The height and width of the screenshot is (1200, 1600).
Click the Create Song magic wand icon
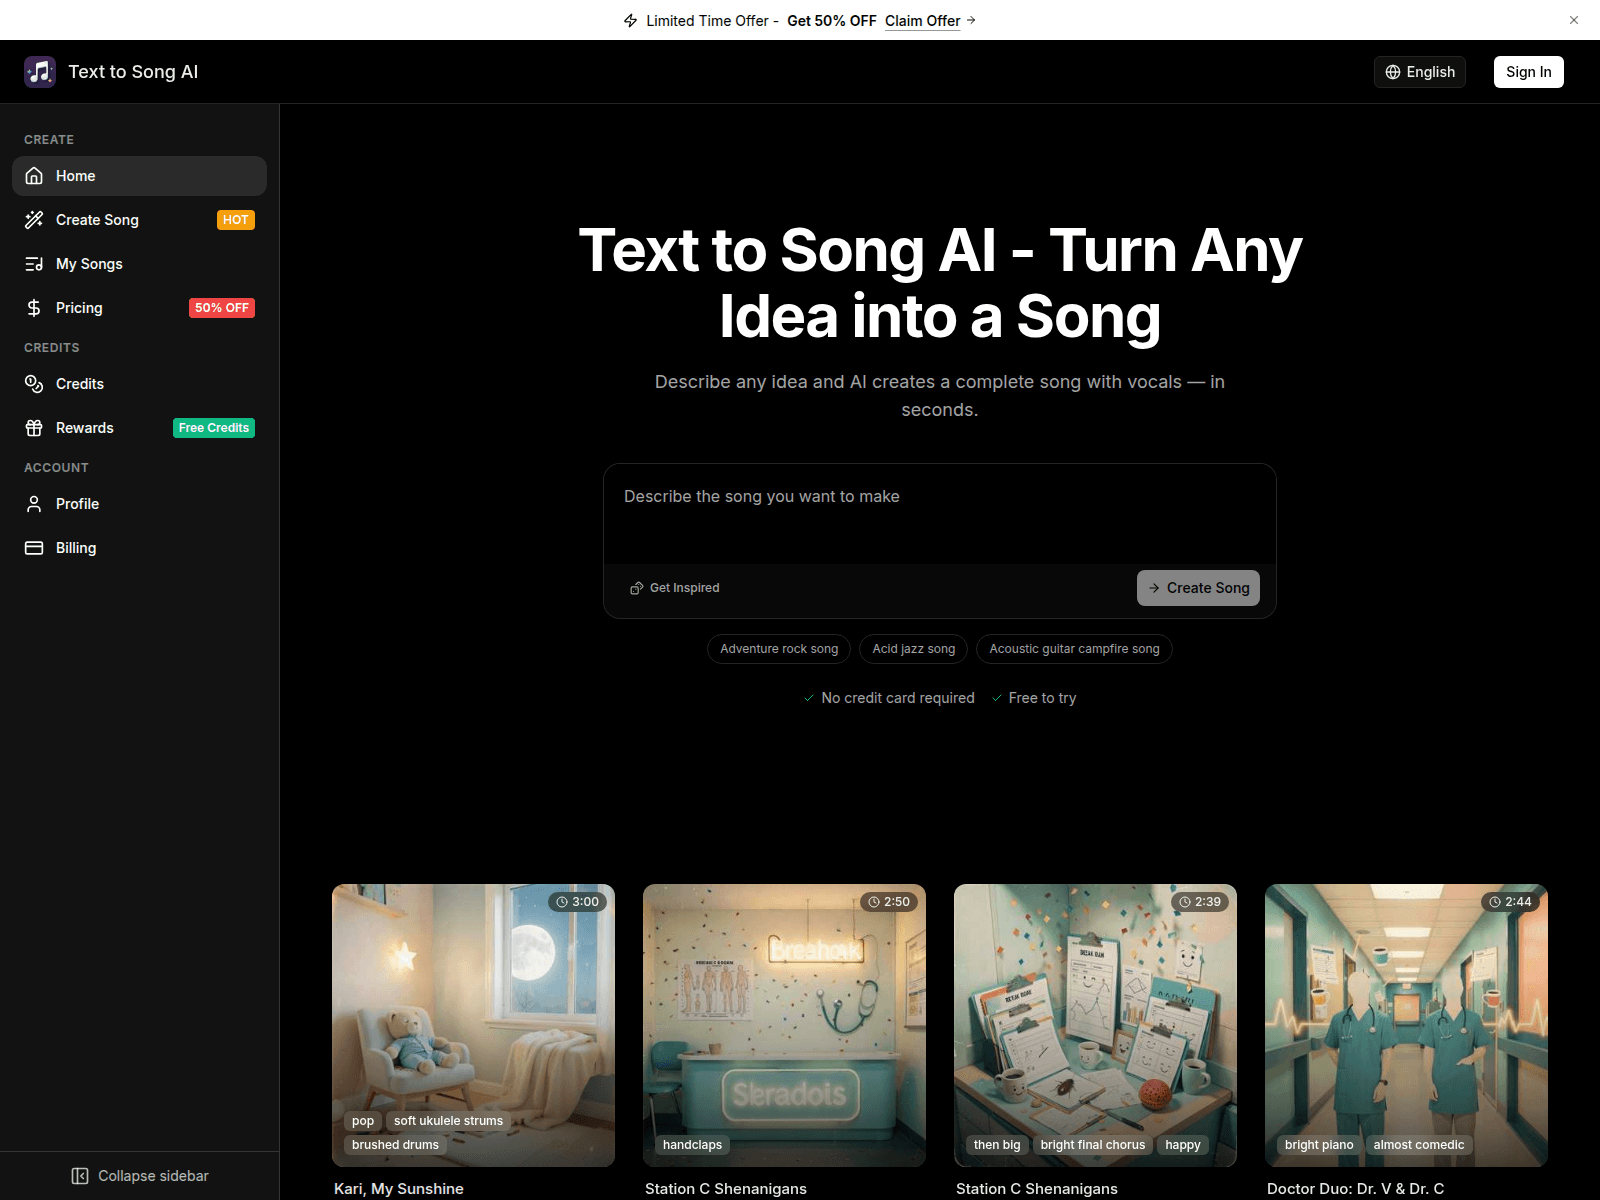(x=34, y=220)
